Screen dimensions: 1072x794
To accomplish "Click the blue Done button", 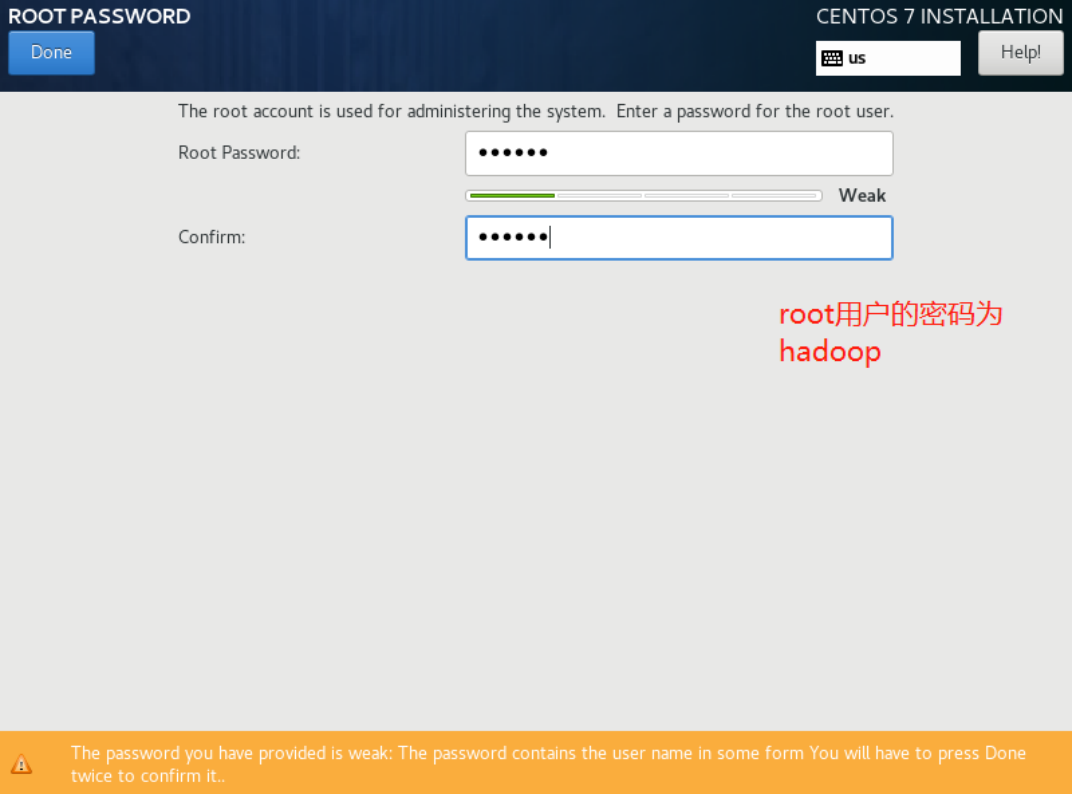I will (51, 53).
